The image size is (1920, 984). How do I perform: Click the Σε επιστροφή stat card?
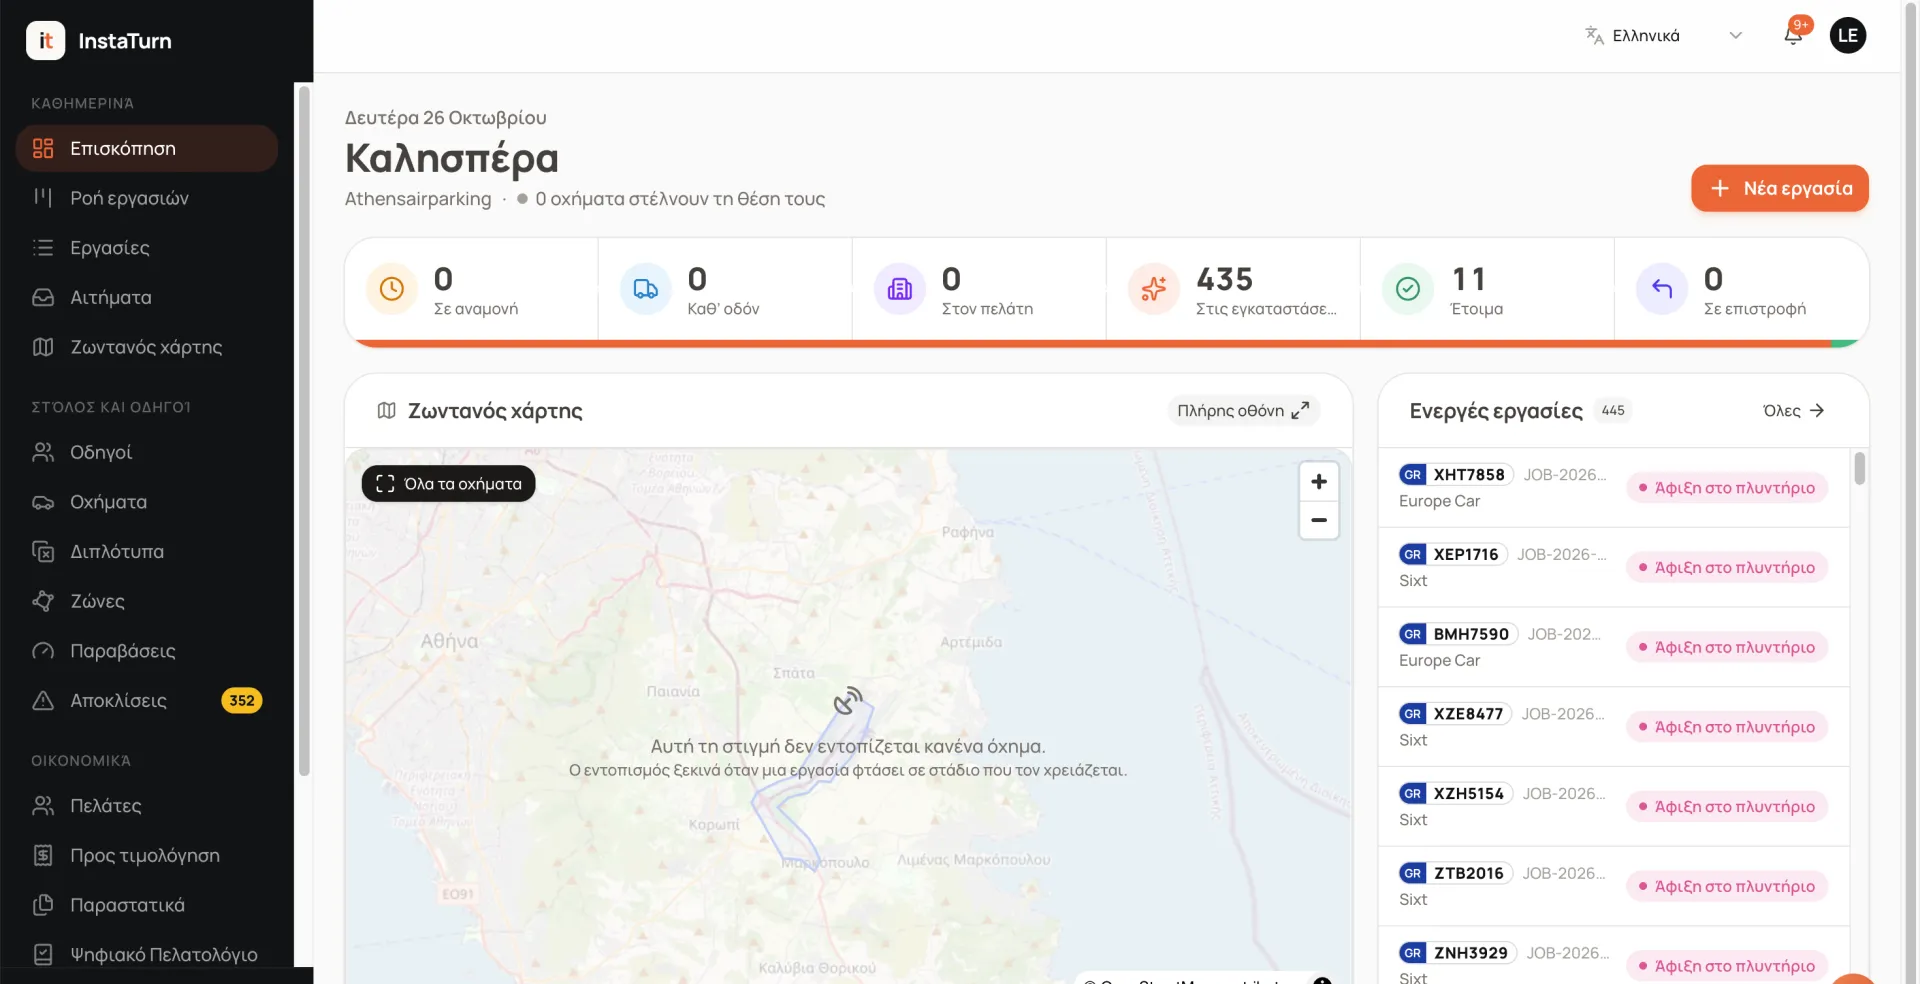(1741, 290)
